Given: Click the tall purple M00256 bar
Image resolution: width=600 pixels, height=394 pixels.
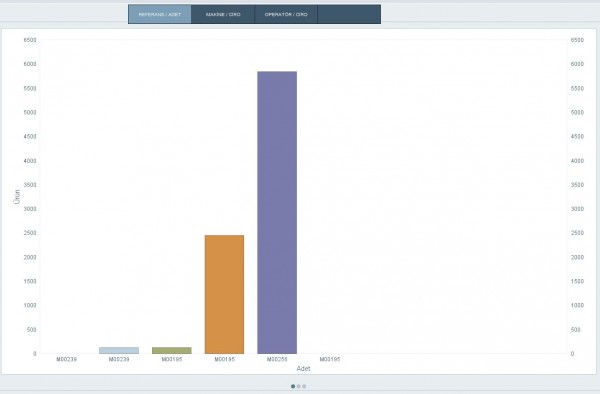Looking at the screenshot, I should (x=277, y=212).
